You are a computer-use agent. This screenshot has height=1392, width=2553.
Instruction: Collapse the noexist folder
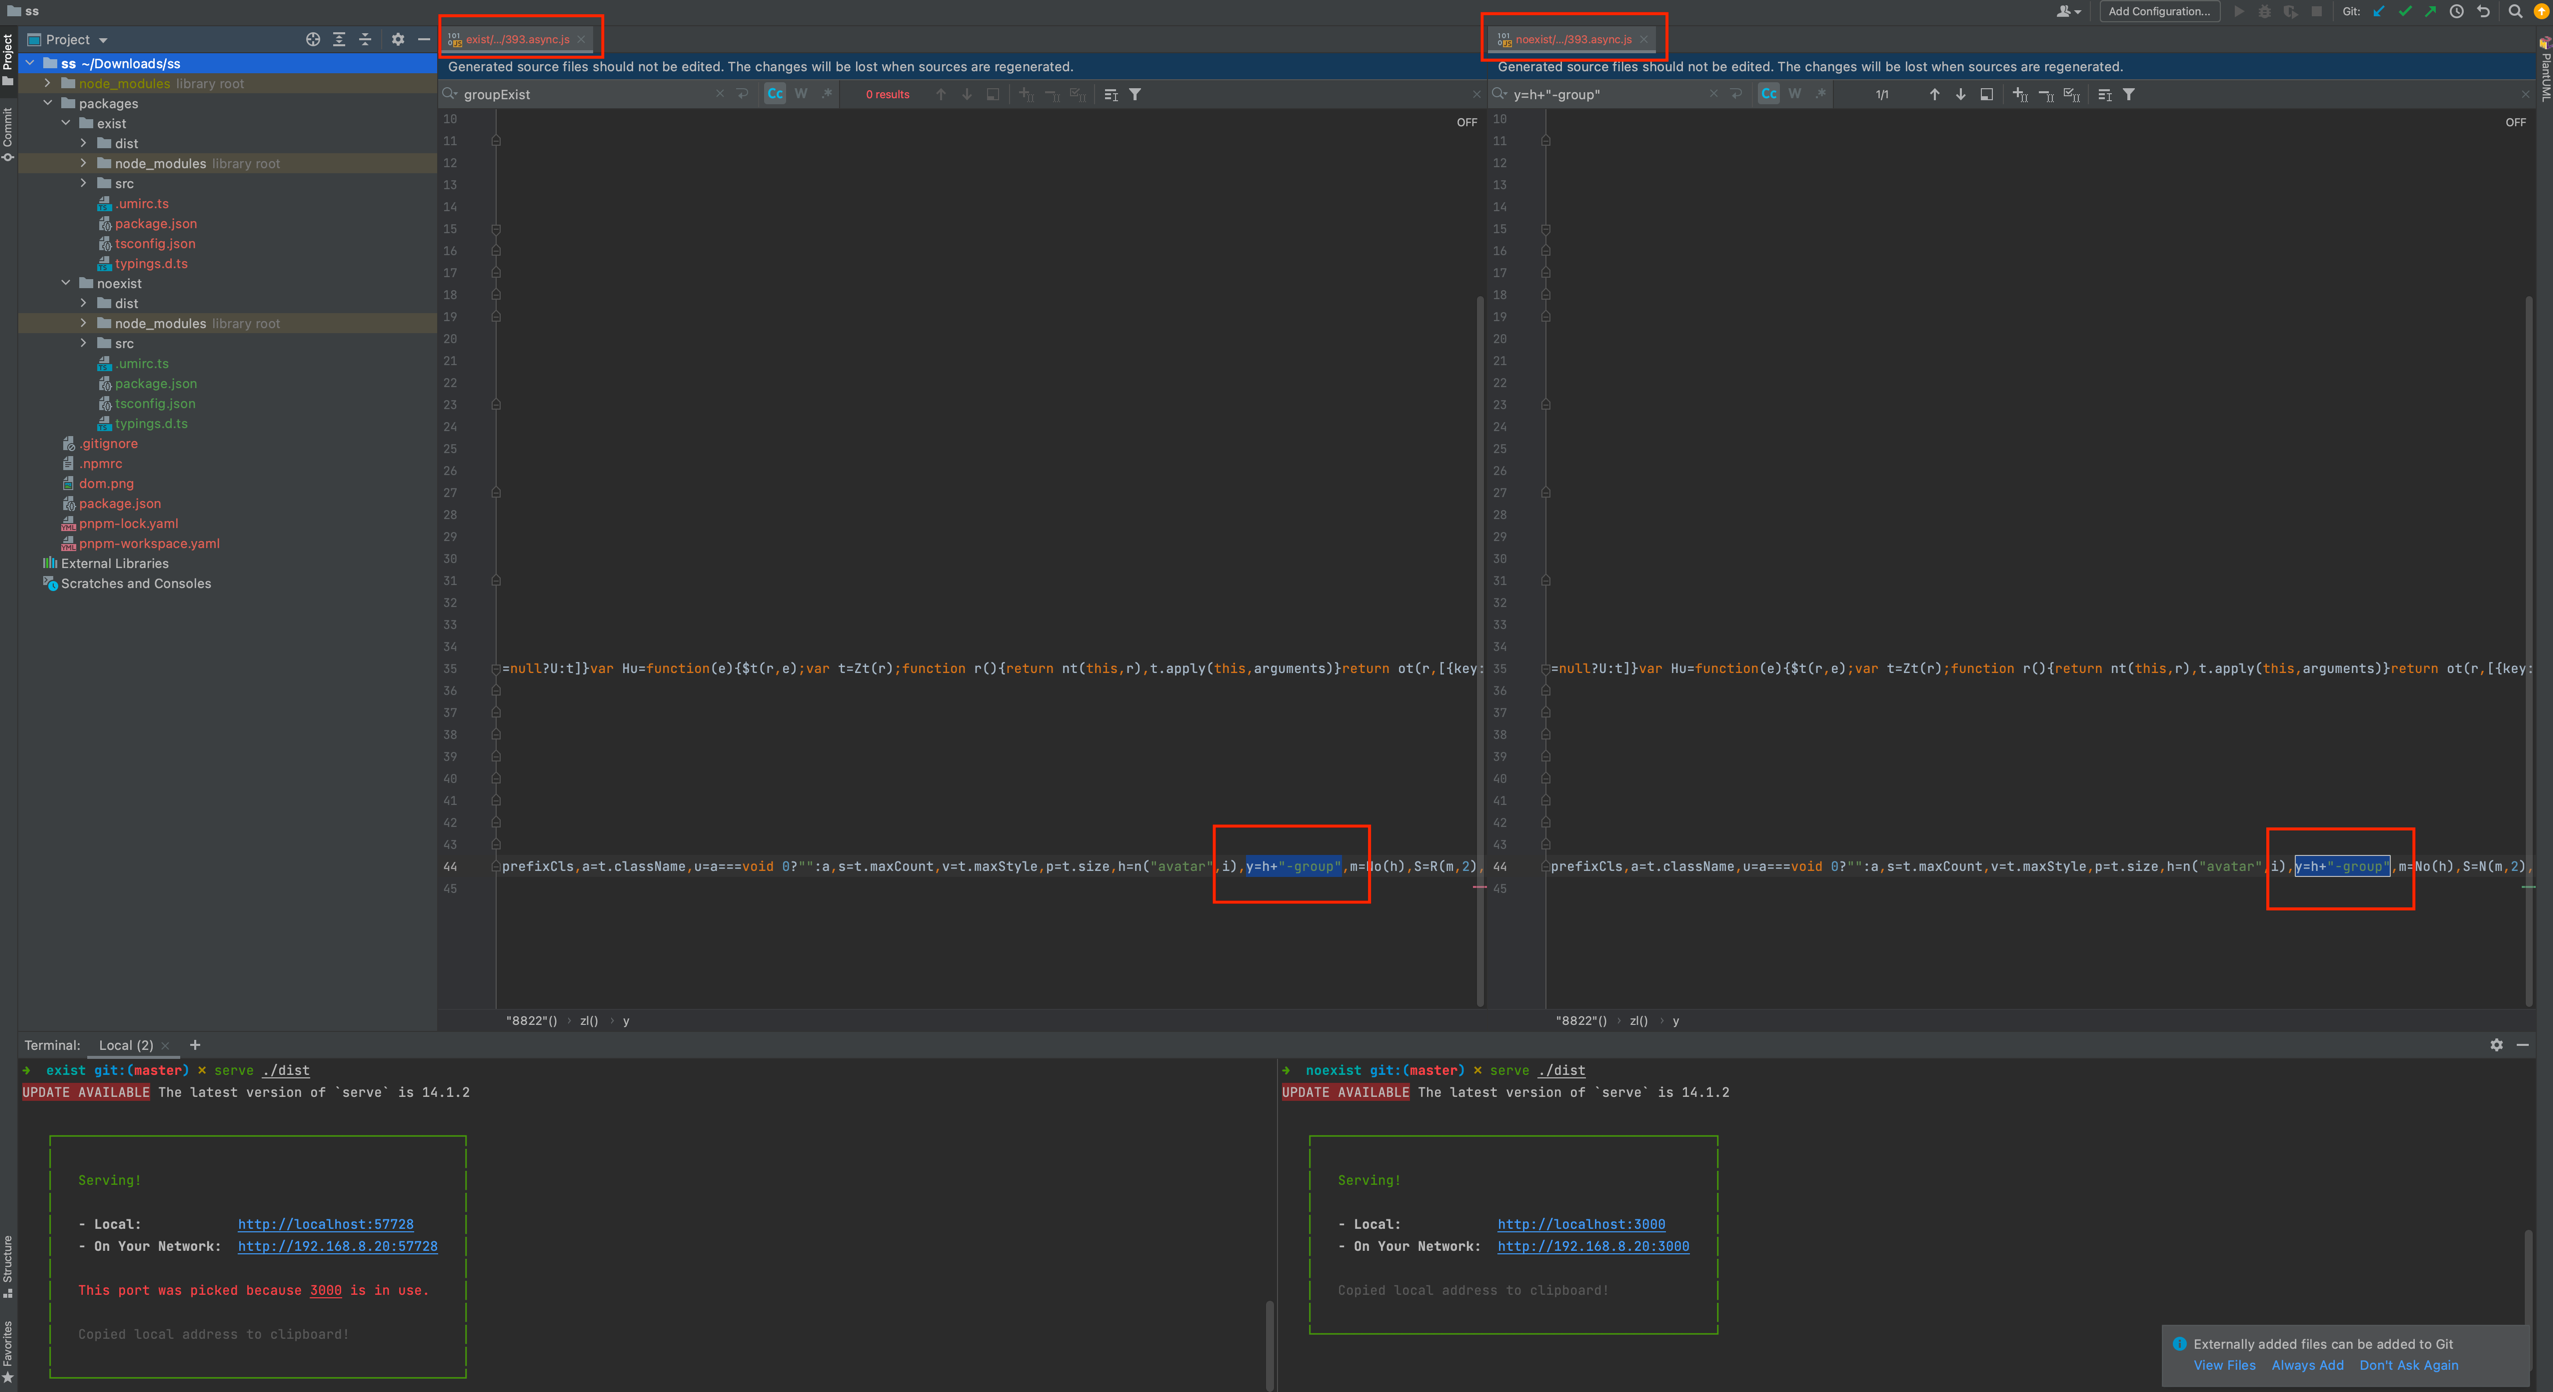coord(66,283)
